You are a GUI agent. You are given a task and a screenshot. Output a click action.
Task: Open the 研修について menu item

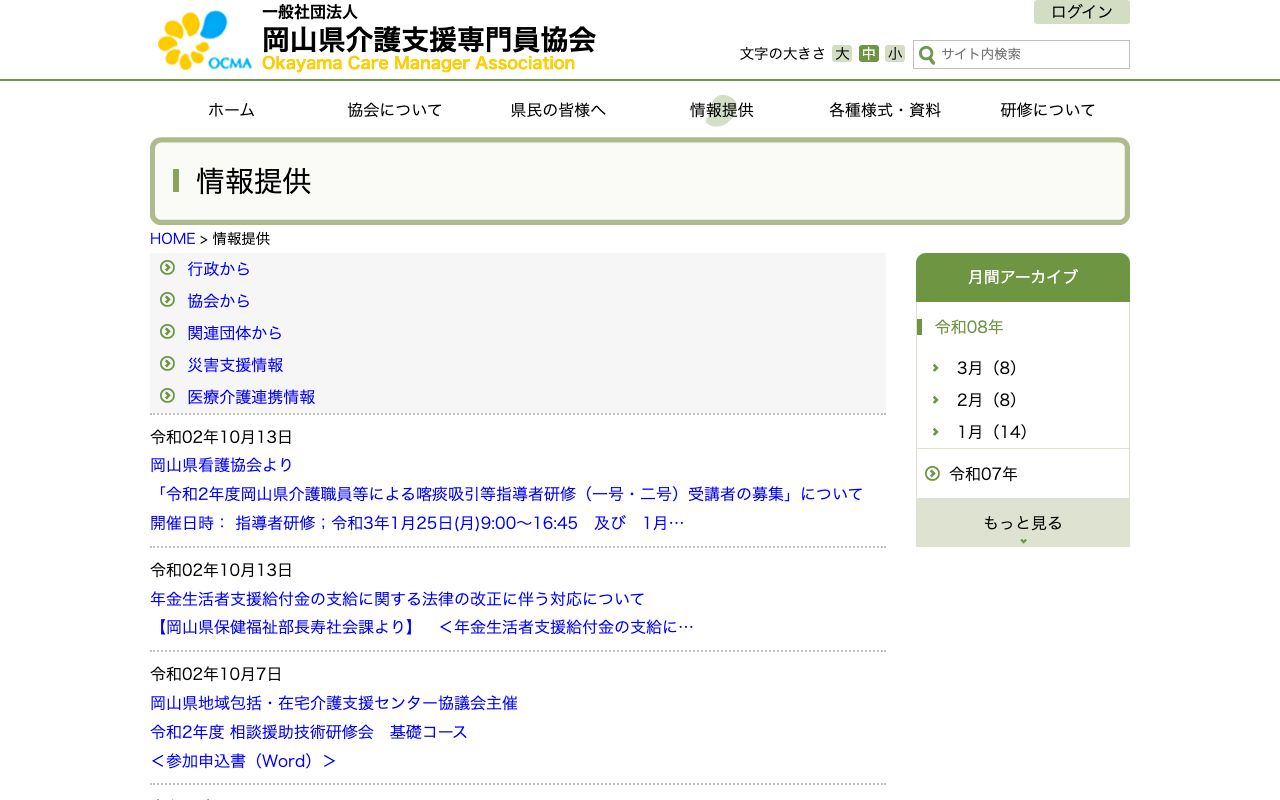pos(1047,110)
